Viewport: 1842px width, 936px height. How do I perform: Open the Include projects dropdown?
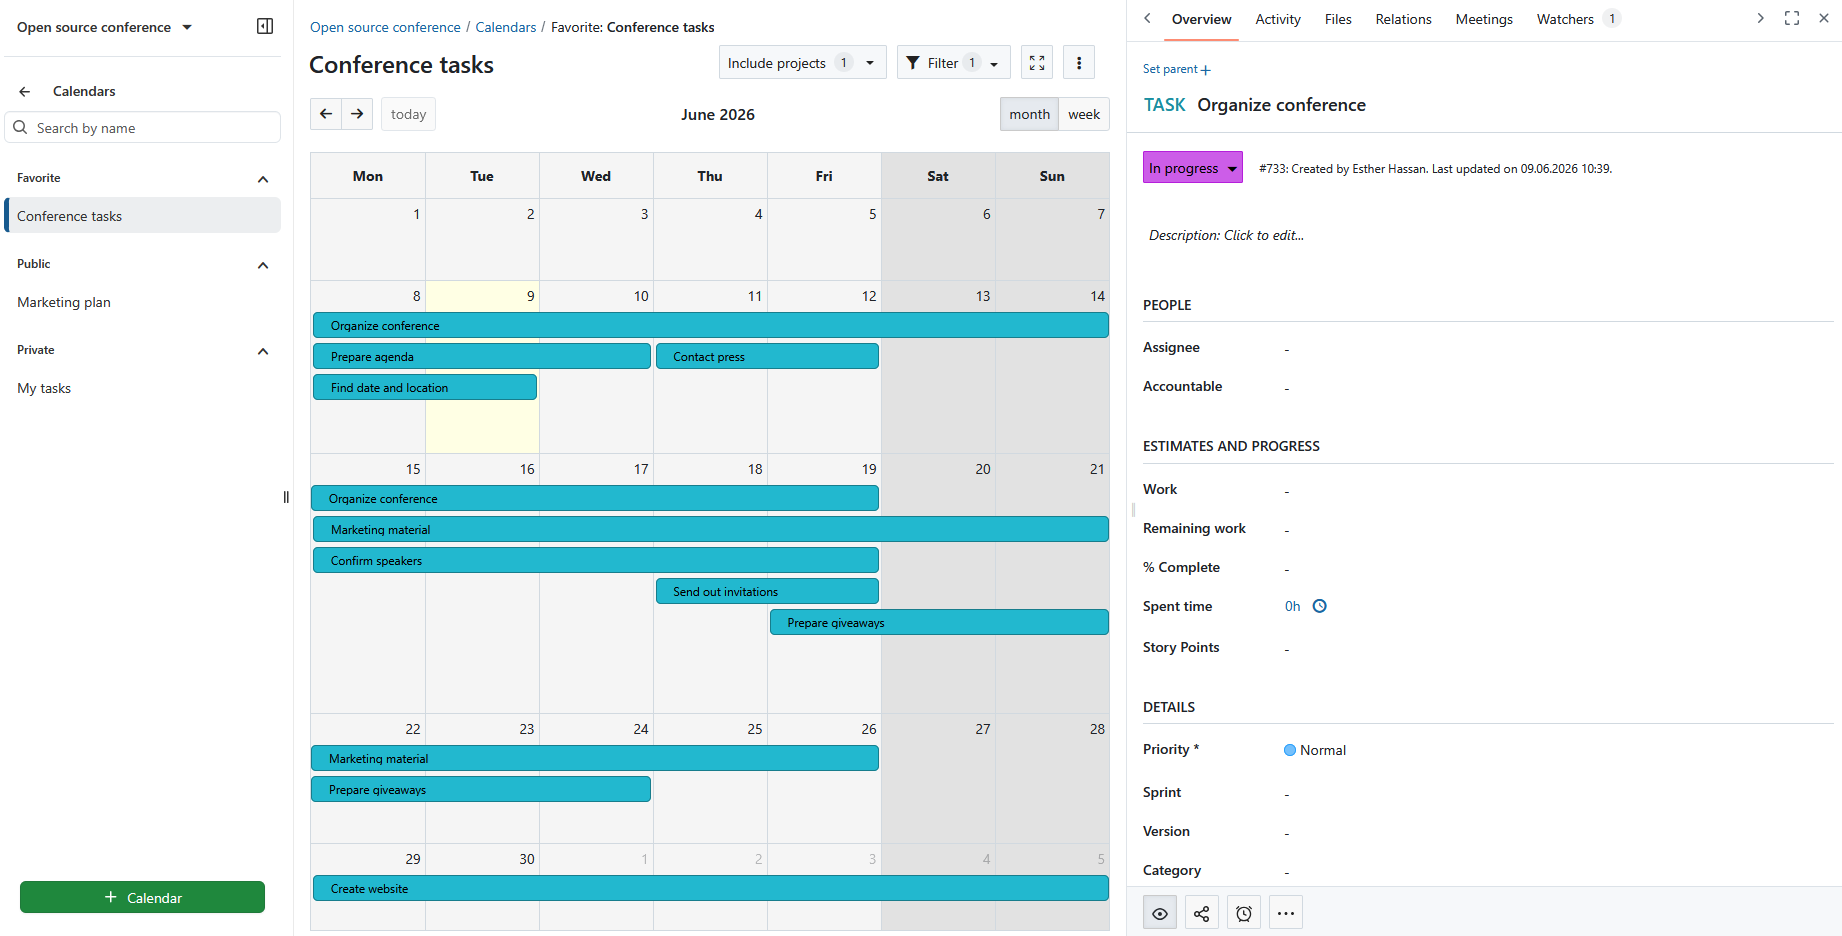coord(802,63)
